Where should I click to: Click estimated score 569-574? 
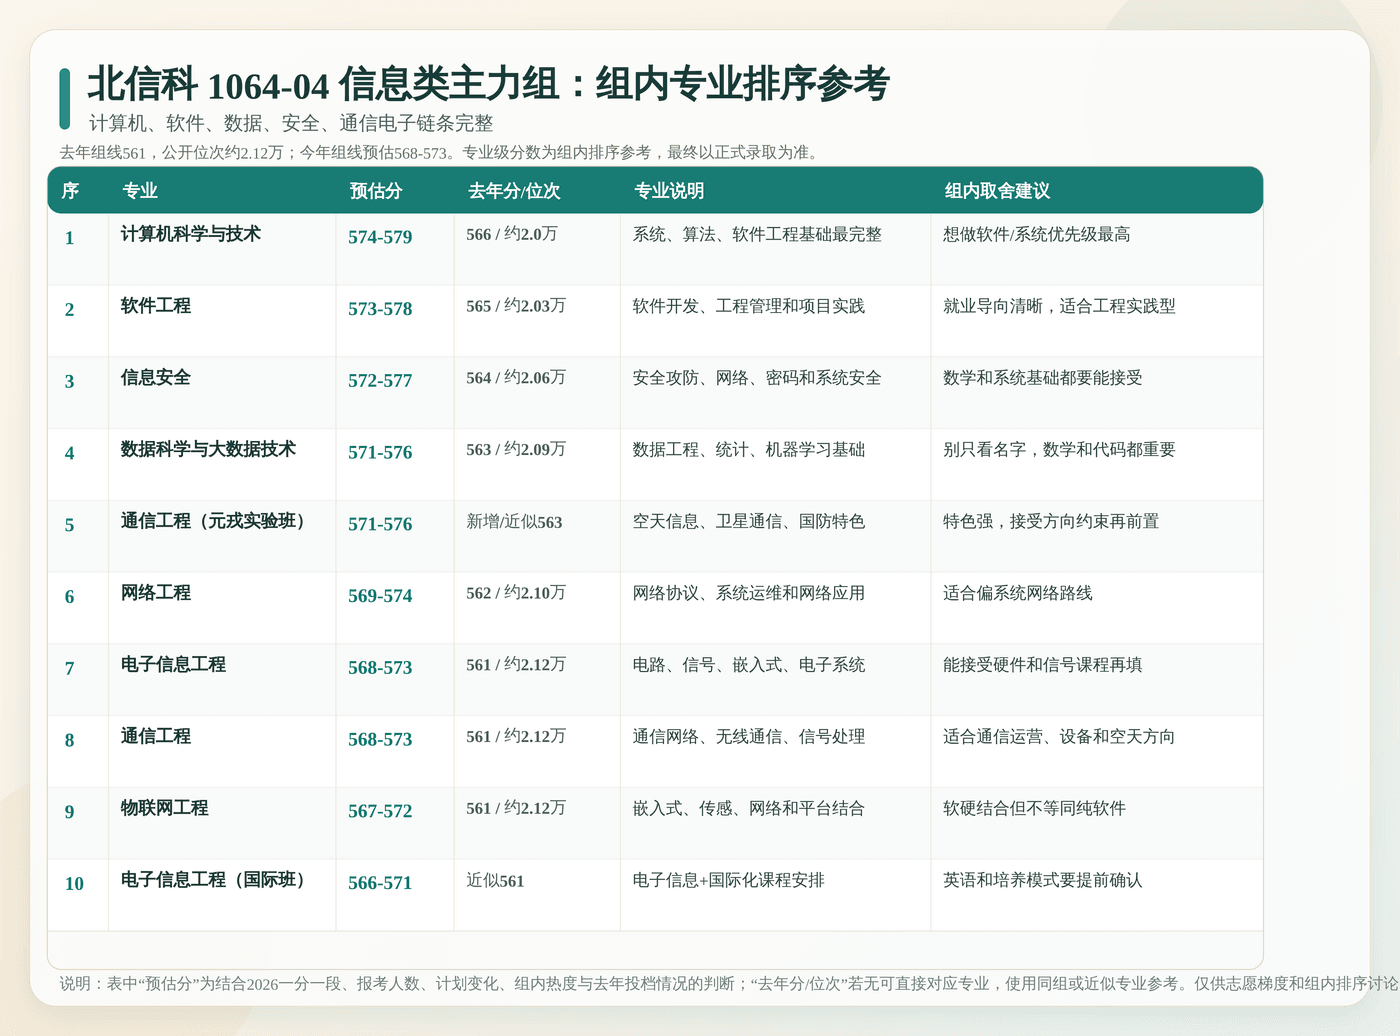[x=380, y=596]
